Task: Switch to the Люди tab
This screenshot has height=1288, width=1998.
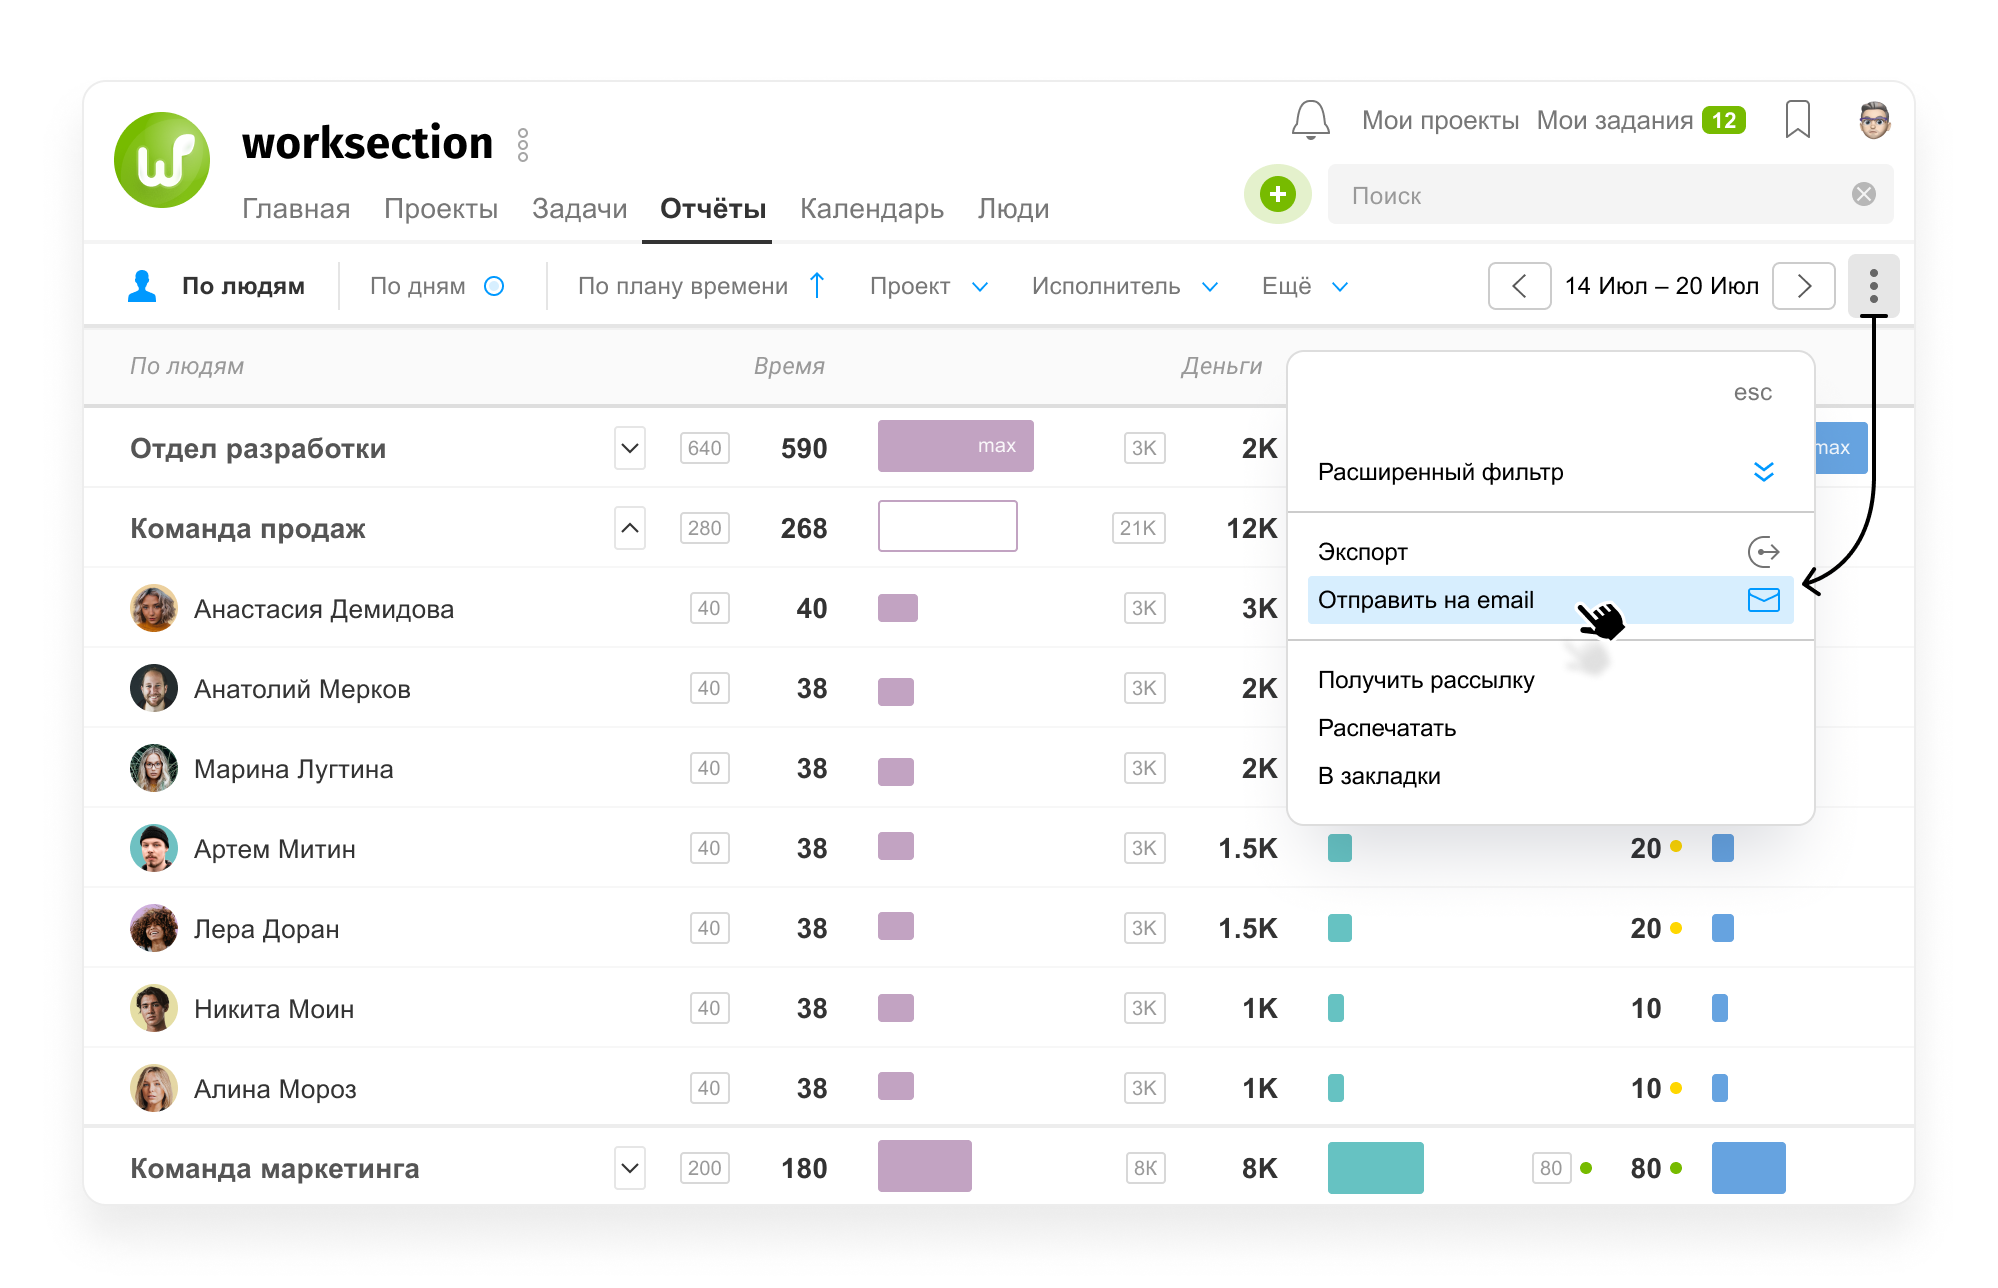Action: 1013,208
